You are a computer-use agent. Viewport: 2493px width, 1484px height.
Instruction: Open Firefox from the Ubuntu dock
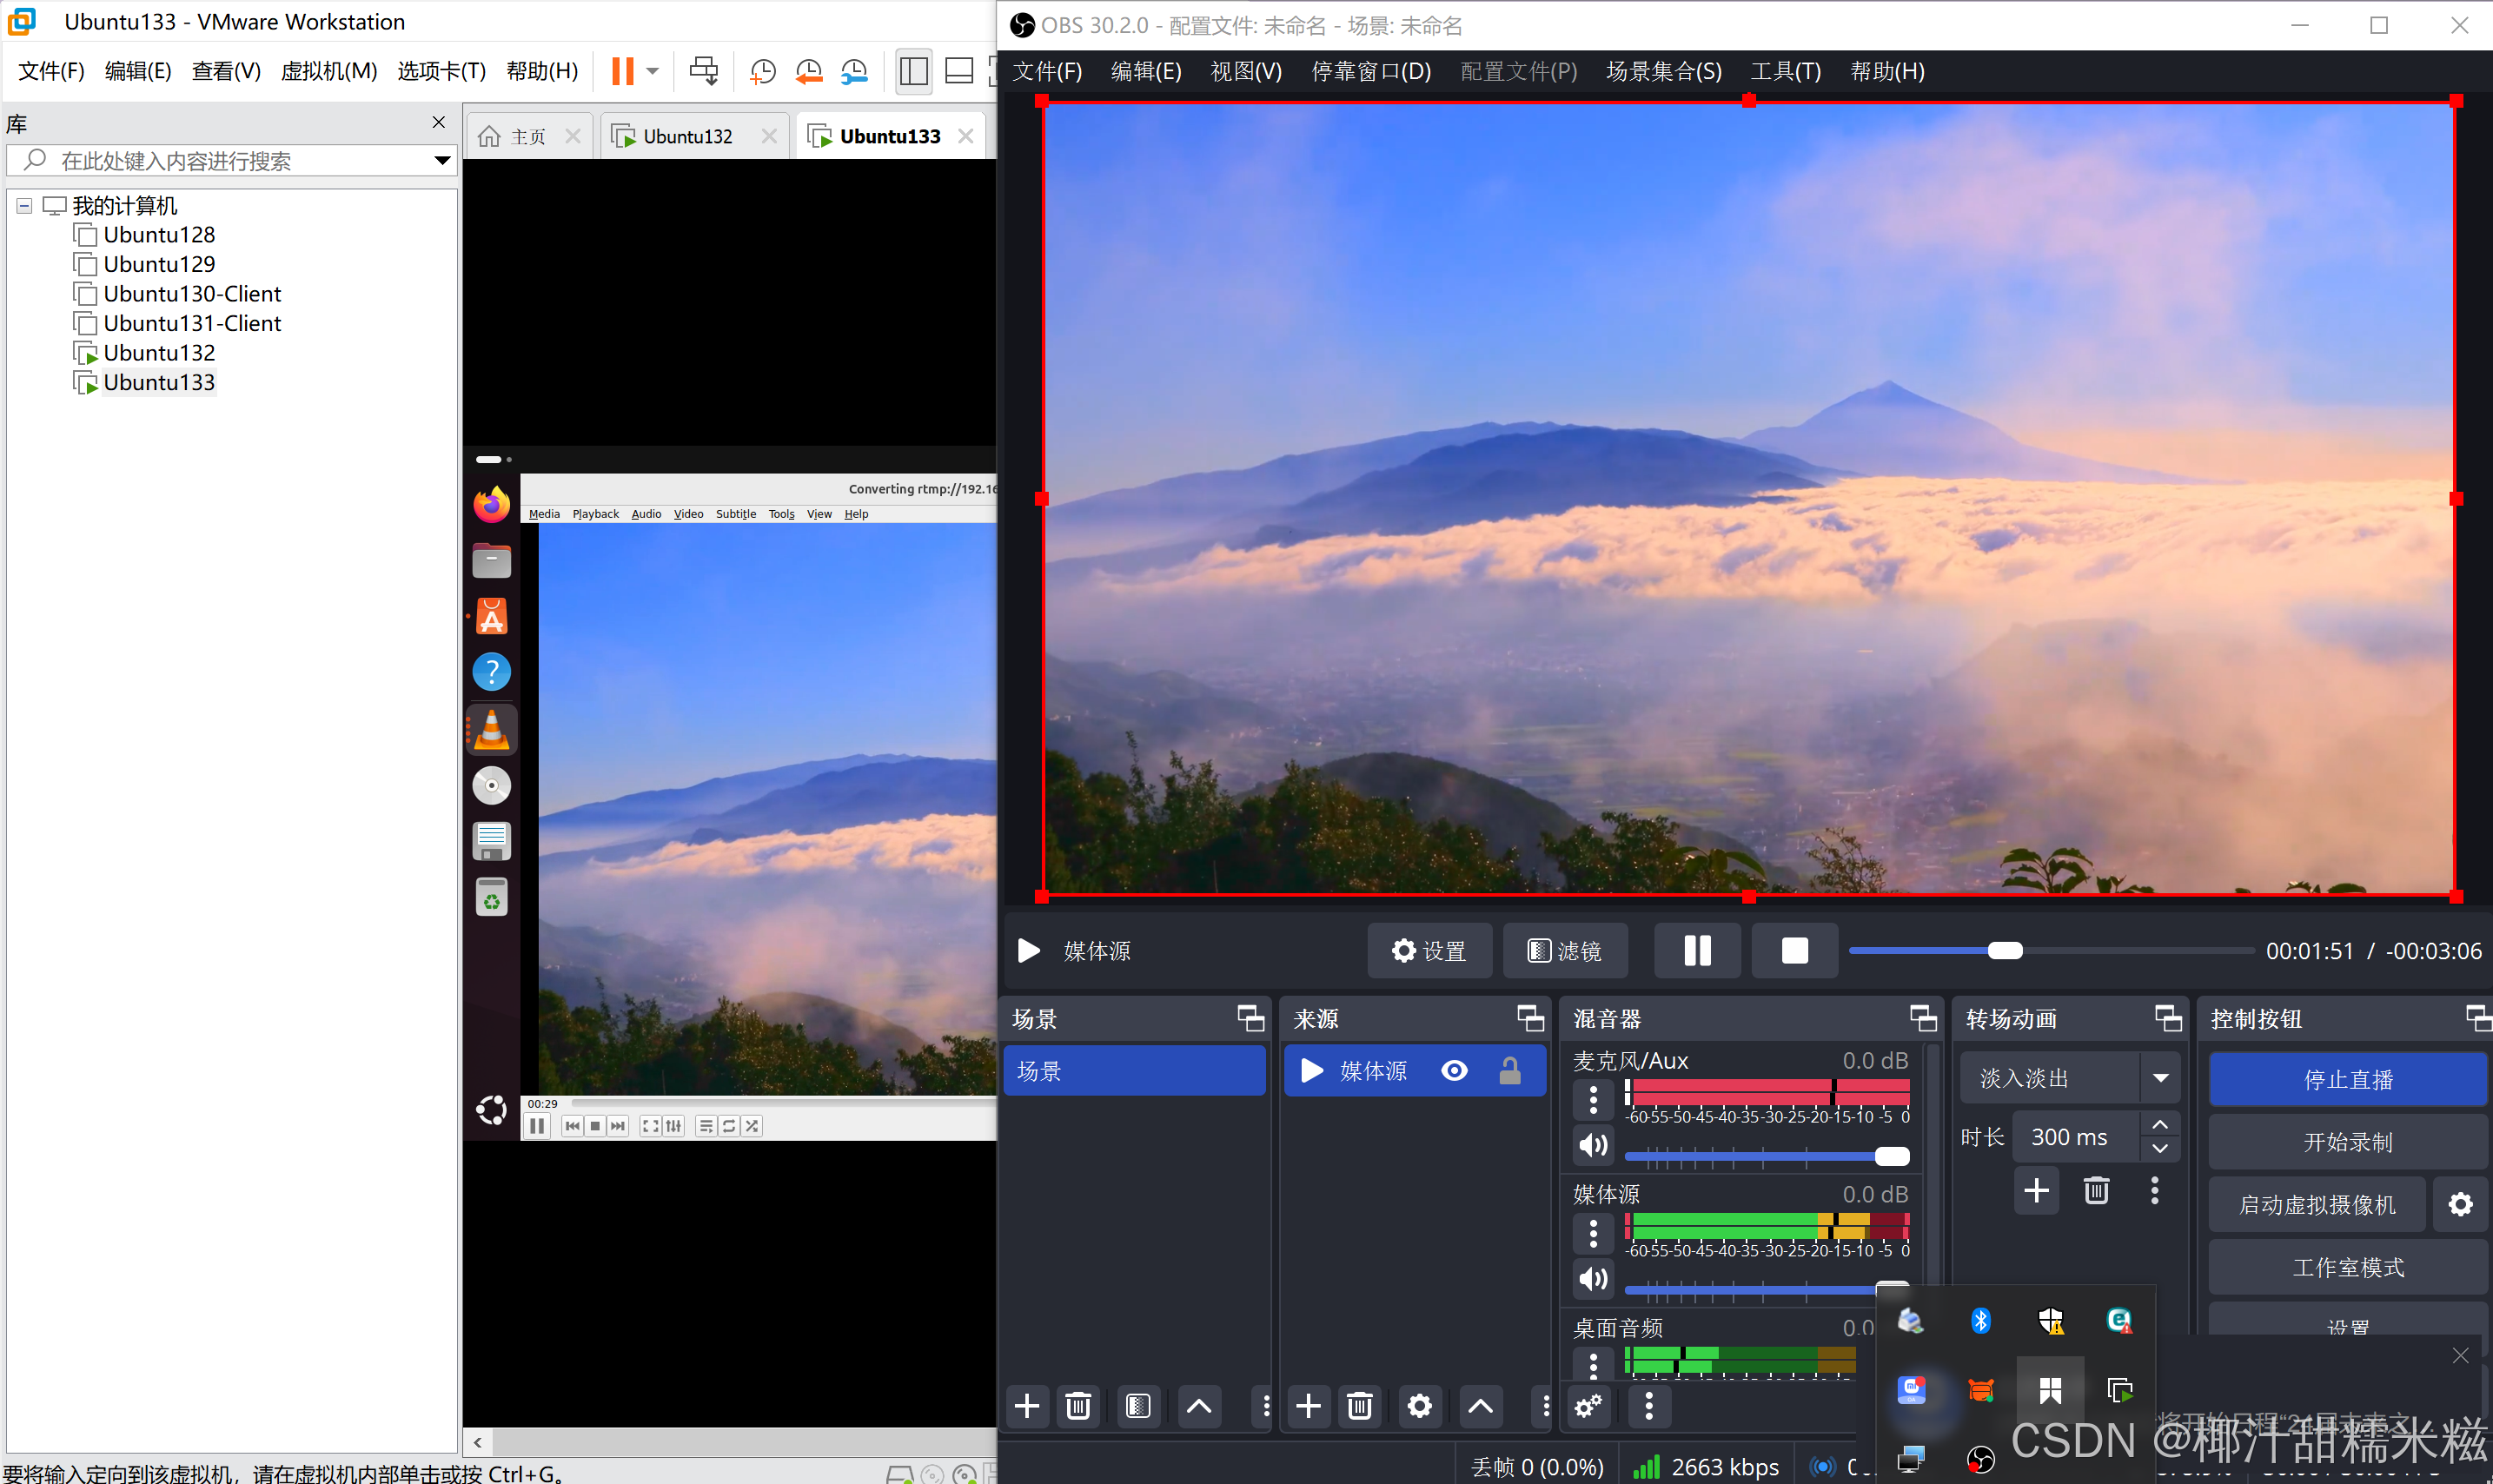click(x=491, y=505)
